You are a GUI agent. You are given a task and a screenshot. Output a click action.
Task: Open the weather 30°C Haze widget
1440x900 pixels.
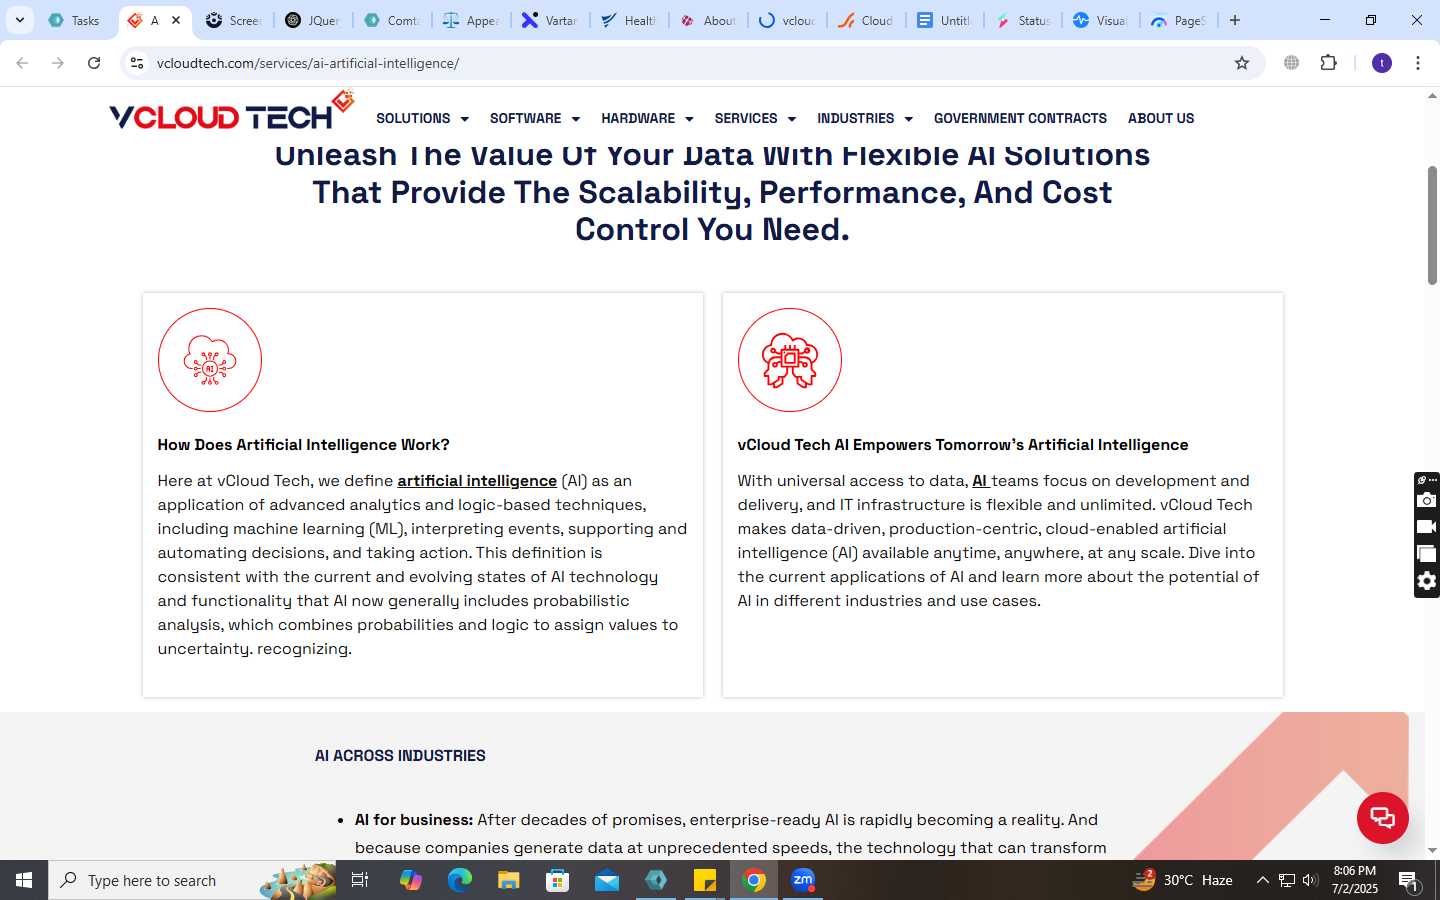click(x=1182, y=880)
